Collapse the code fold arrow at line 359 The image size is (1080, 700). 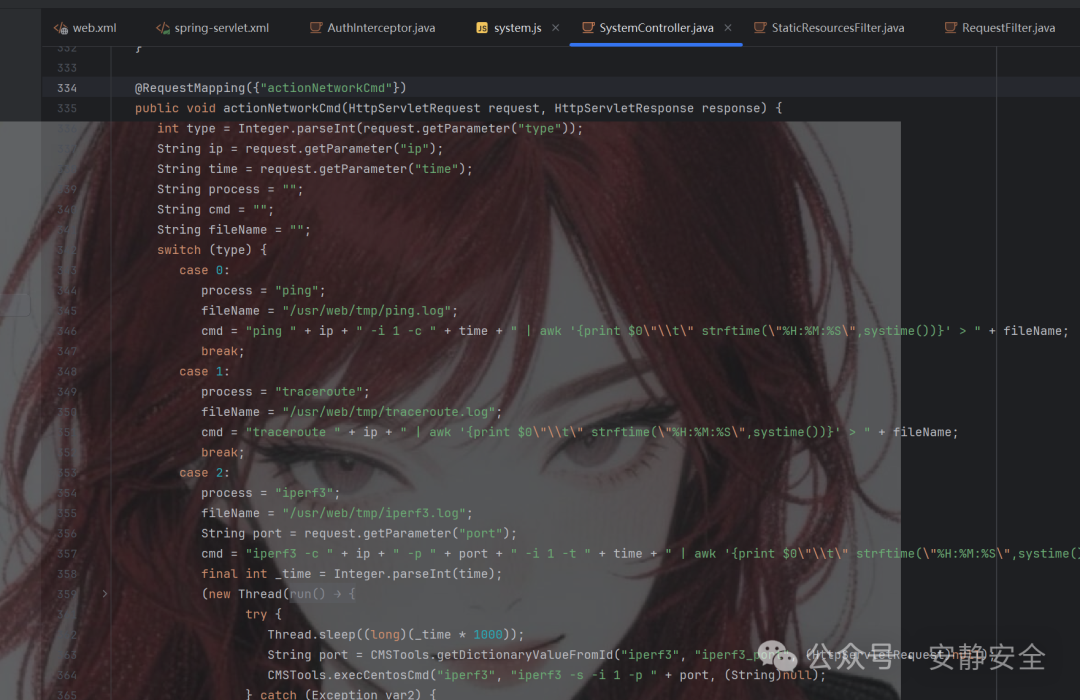tap(105, 593)
